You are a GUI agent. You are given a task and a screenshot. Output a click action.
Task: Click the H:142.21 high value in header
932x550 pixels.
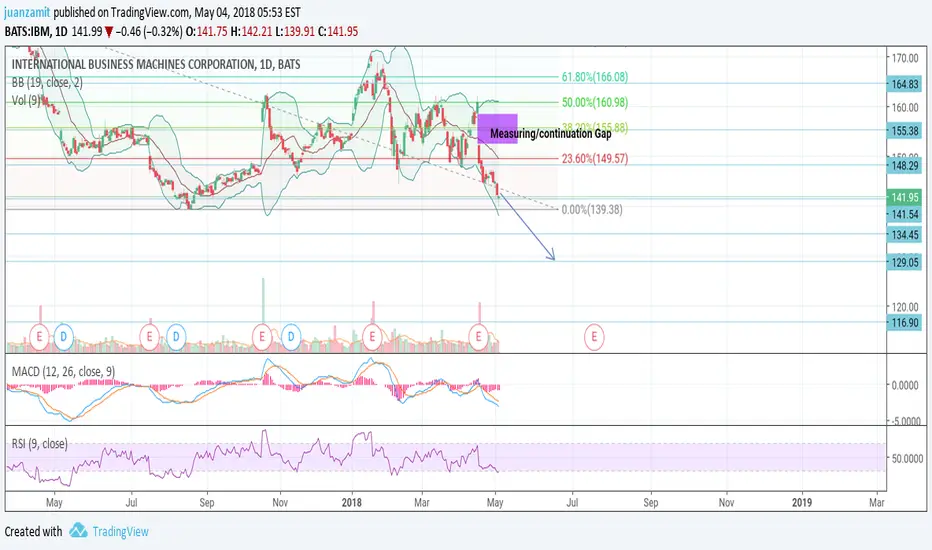coord(252,32)
